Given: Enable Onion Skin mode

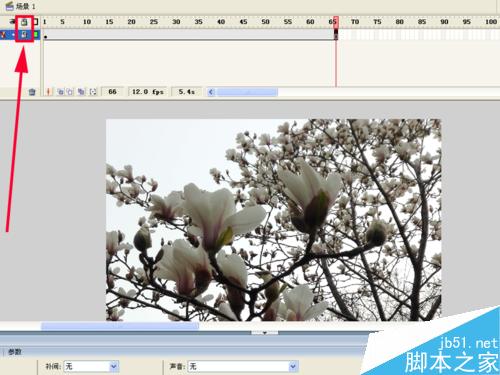Looking at the screenshot, I should (x=60, y=92).
